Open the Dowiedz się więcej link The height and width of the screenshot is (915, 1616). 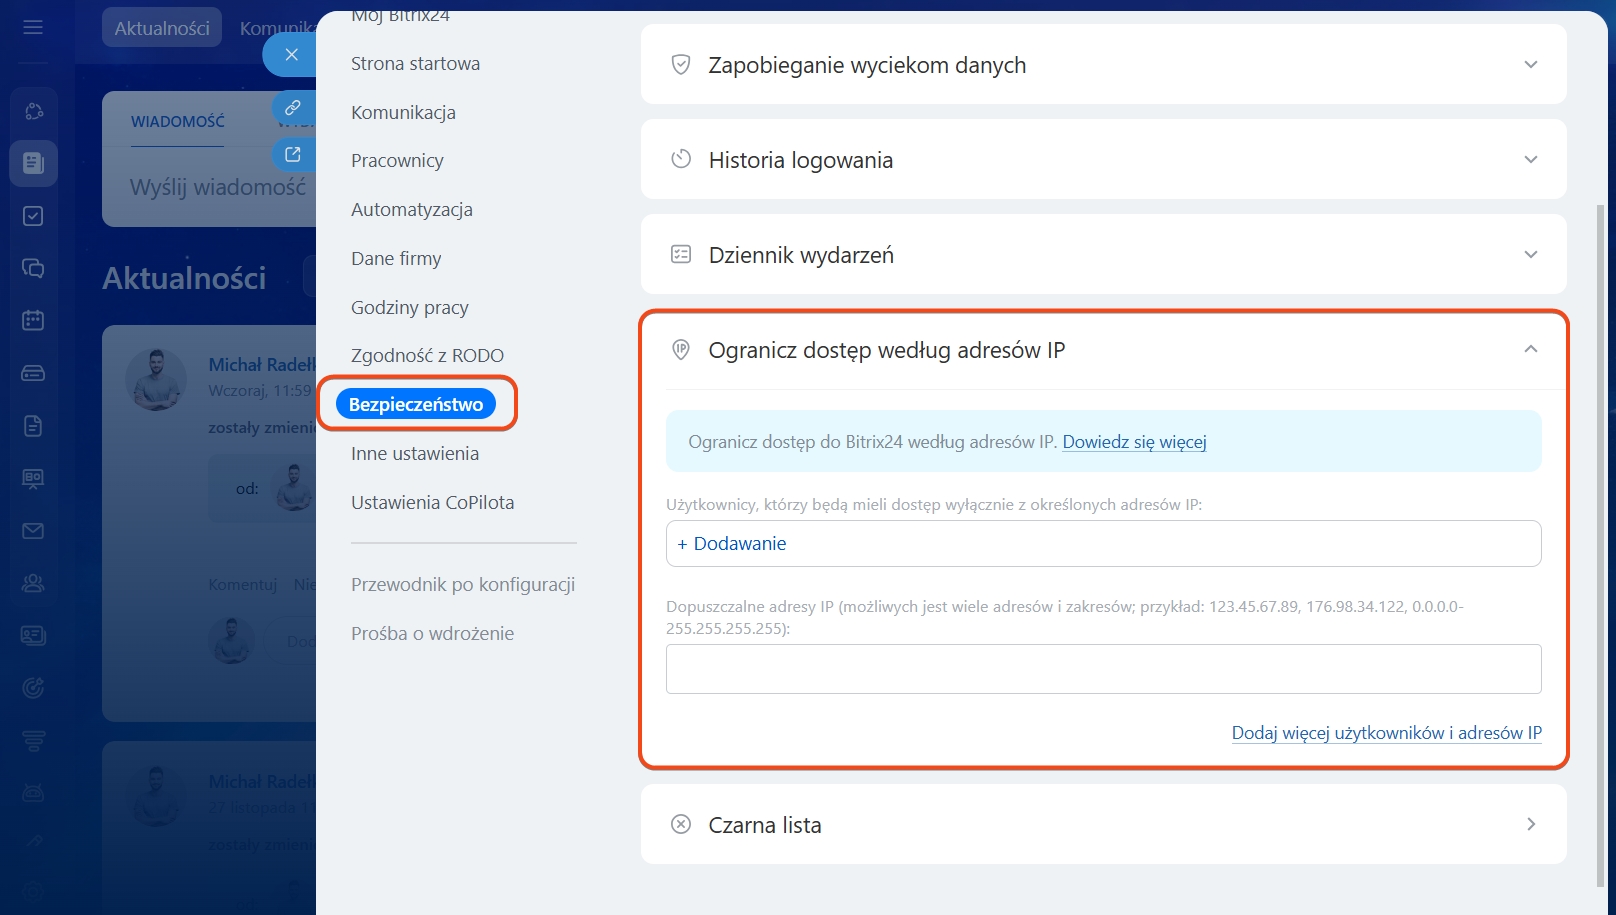point(1134,442)
